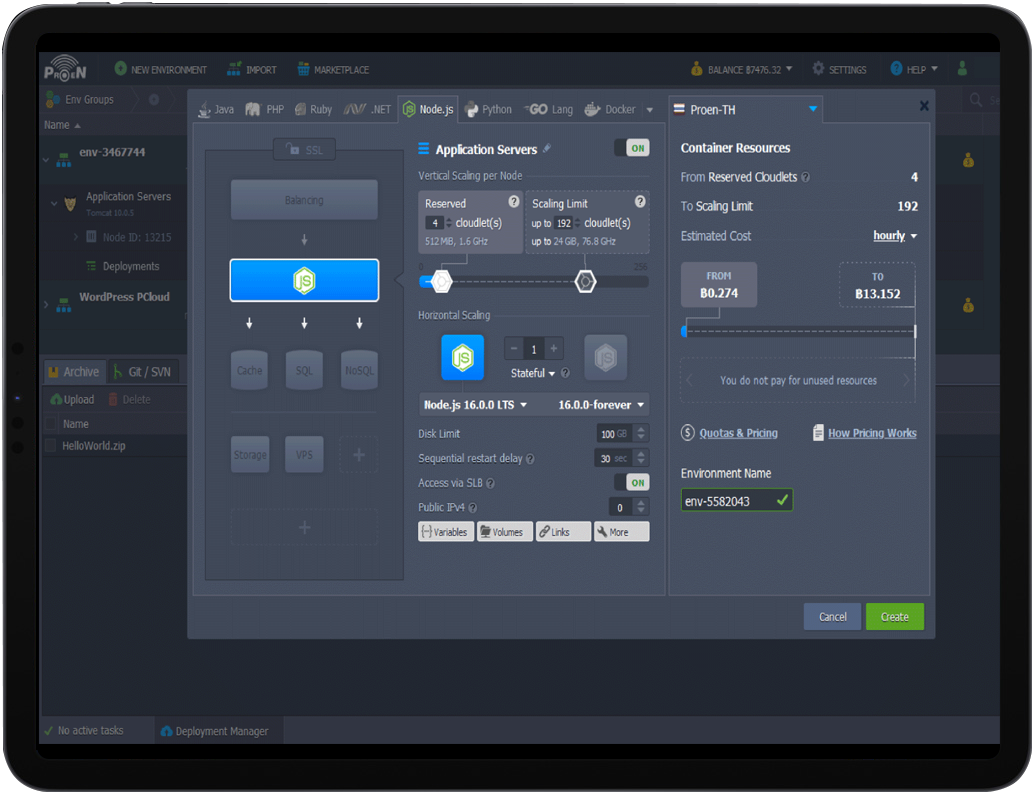Open the Git / SVN tab
1034x794 pixels.
click(x=142, y=372)
